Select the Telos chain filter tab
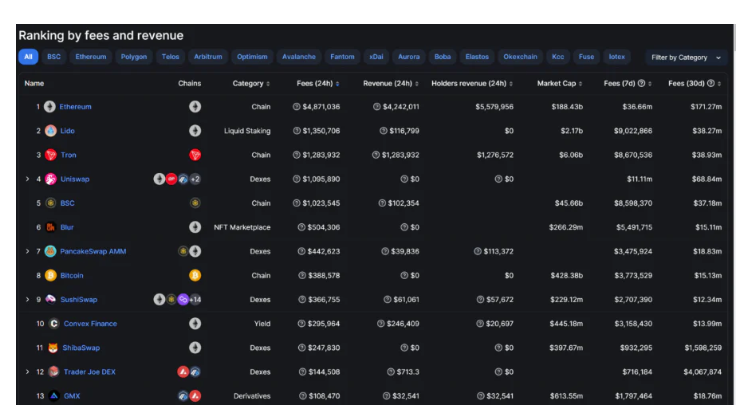Screen dimensions: 751x419 coord(170,57)
